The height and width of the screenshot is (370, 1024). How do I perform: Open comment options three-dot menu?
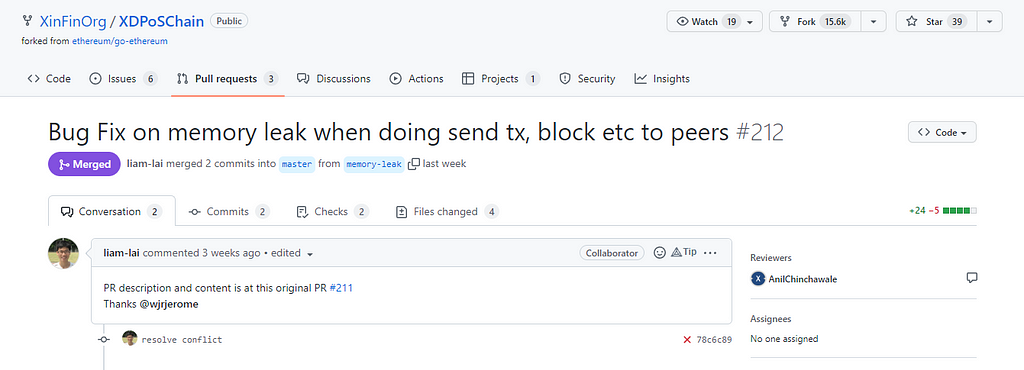710,253
